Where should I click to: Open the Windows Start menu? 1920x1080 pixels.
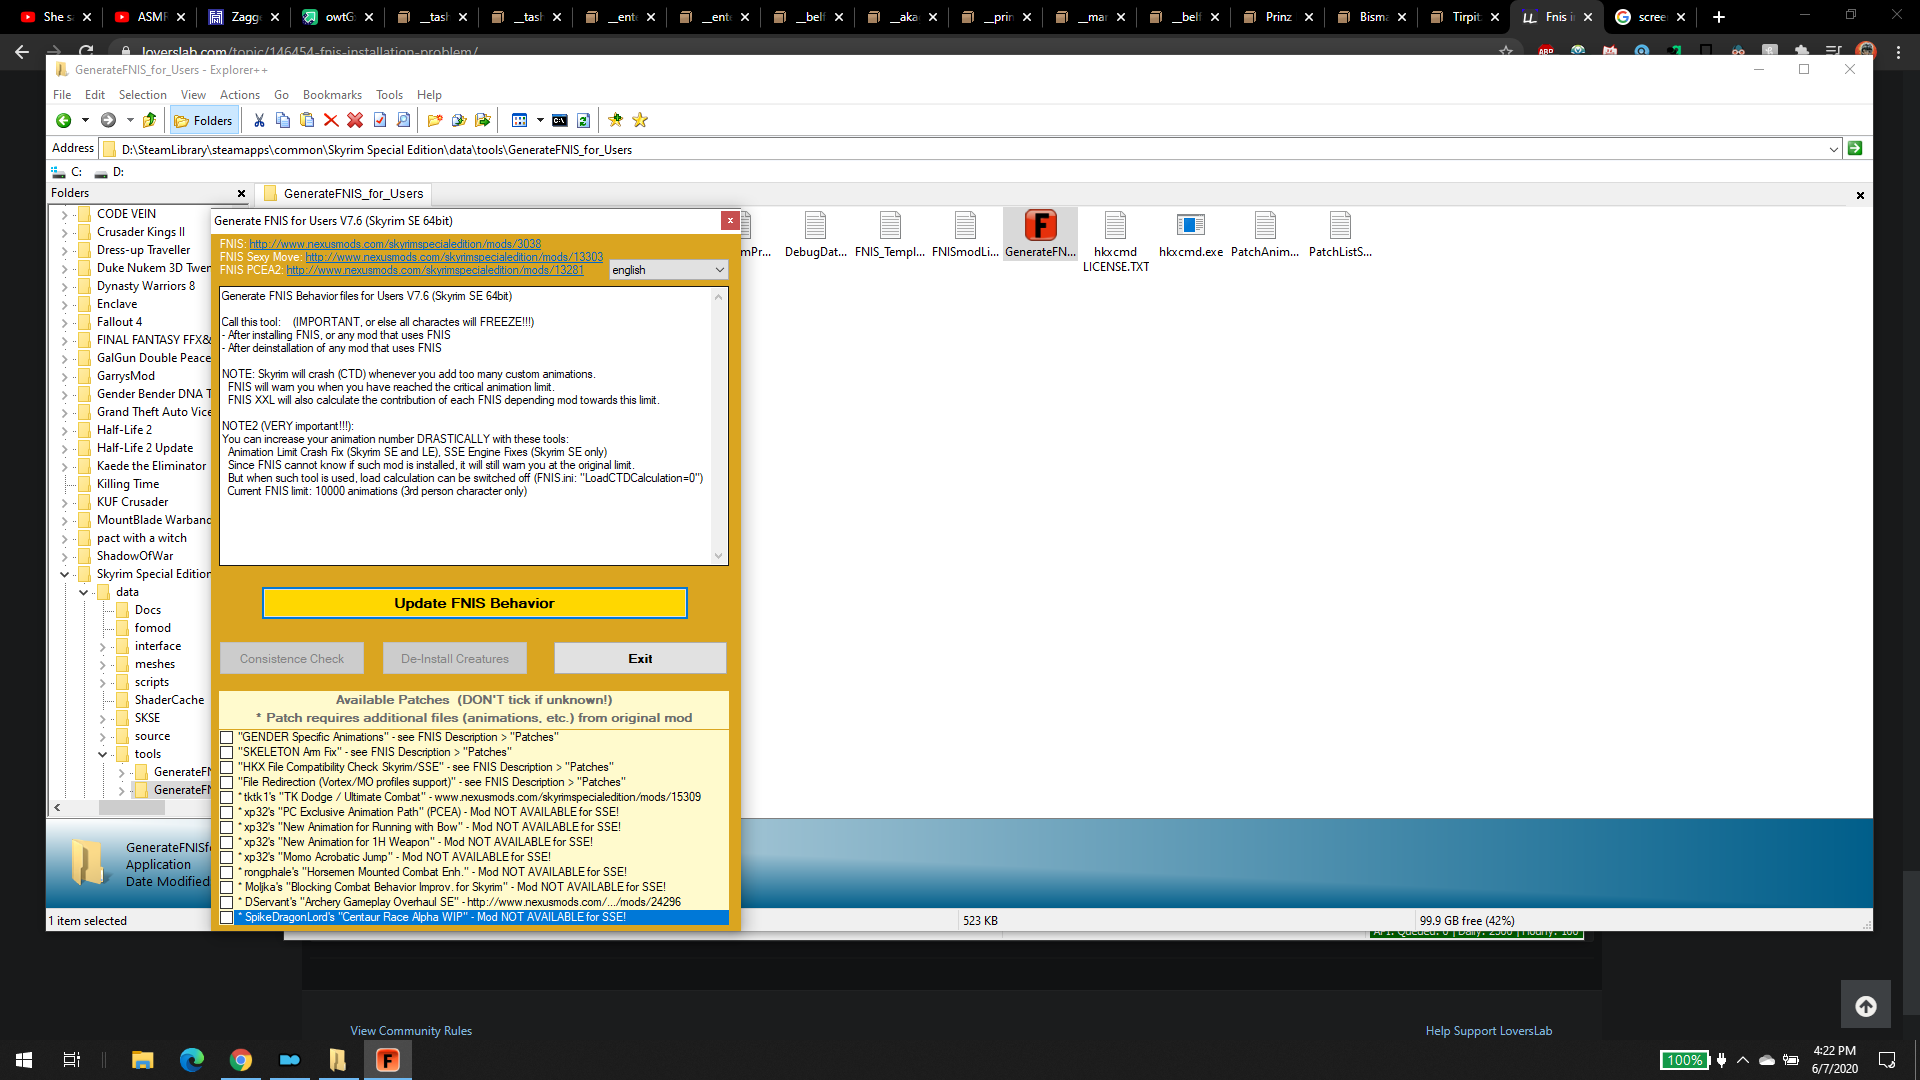pyautogui.click(x=24, y=1060)
